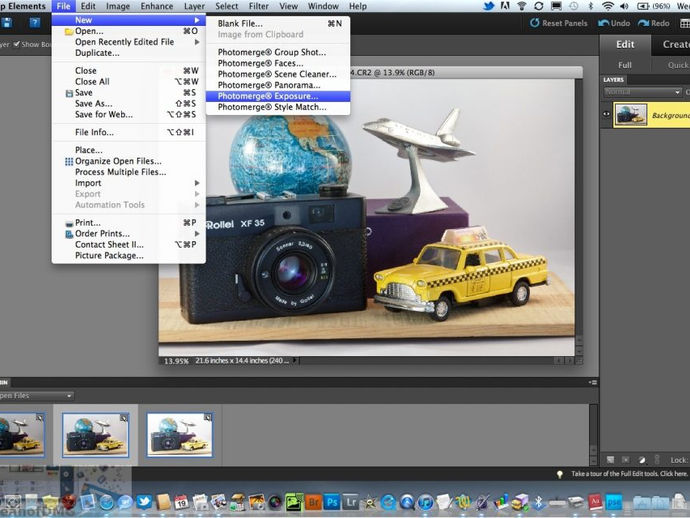
Task: Click the sync circular arrows menu bar icon
Action: coord(539,6)
